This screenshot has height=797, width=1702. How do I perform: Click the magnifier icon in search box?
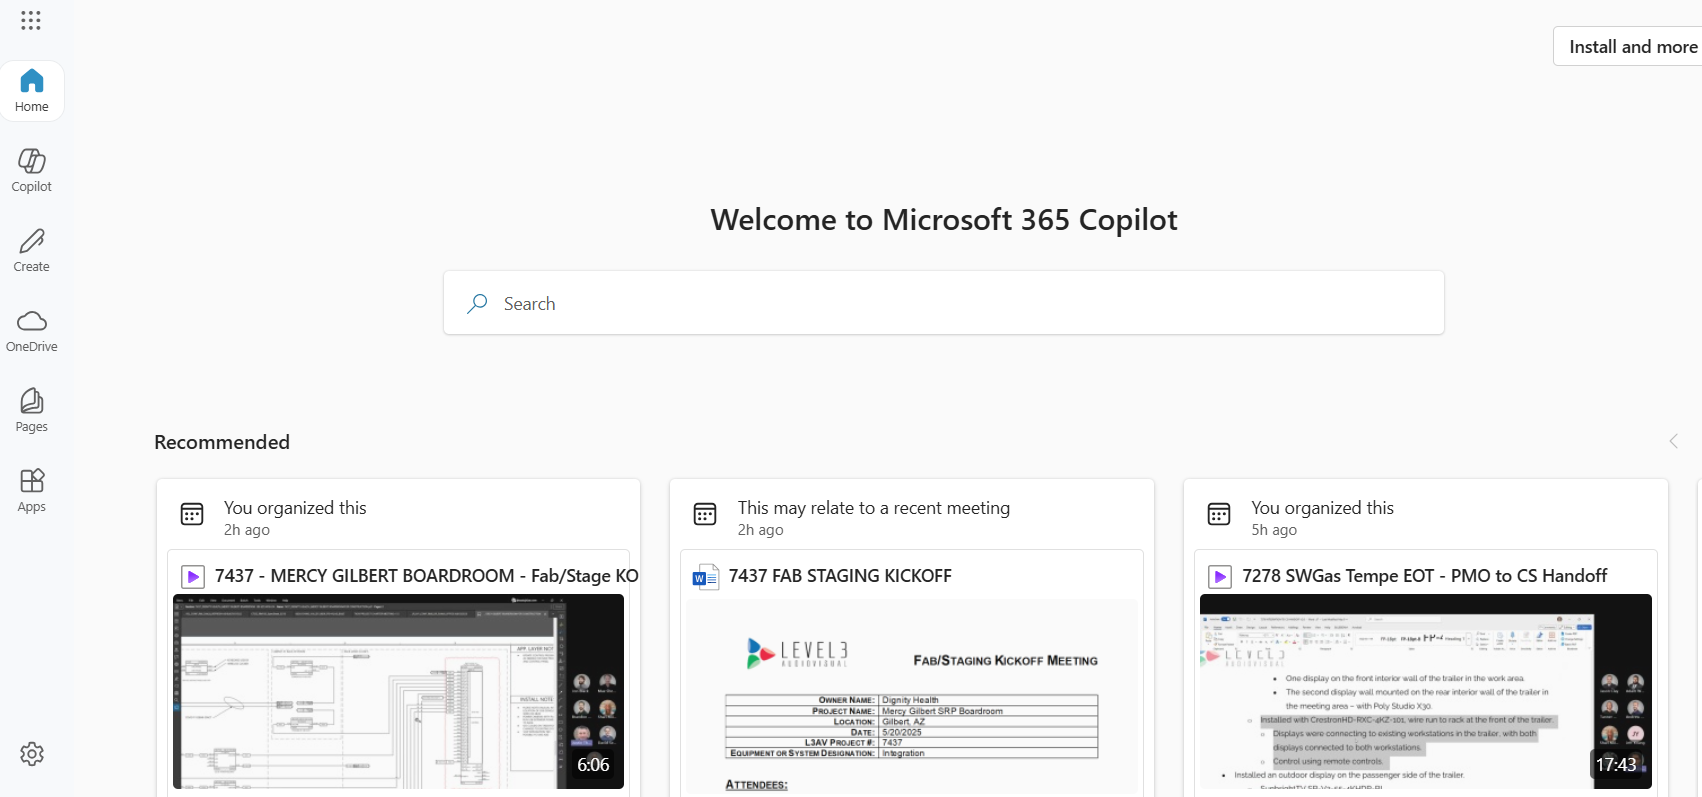(478, 303)
